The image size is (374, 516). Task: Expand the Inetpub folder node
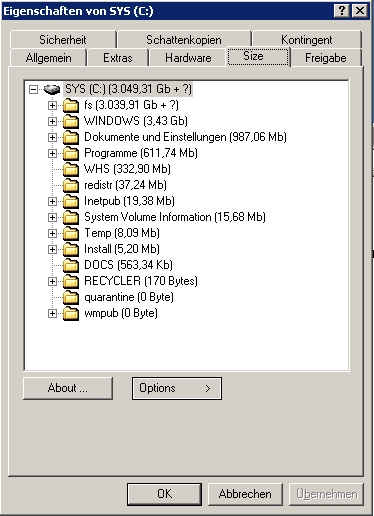coord(52,201)
